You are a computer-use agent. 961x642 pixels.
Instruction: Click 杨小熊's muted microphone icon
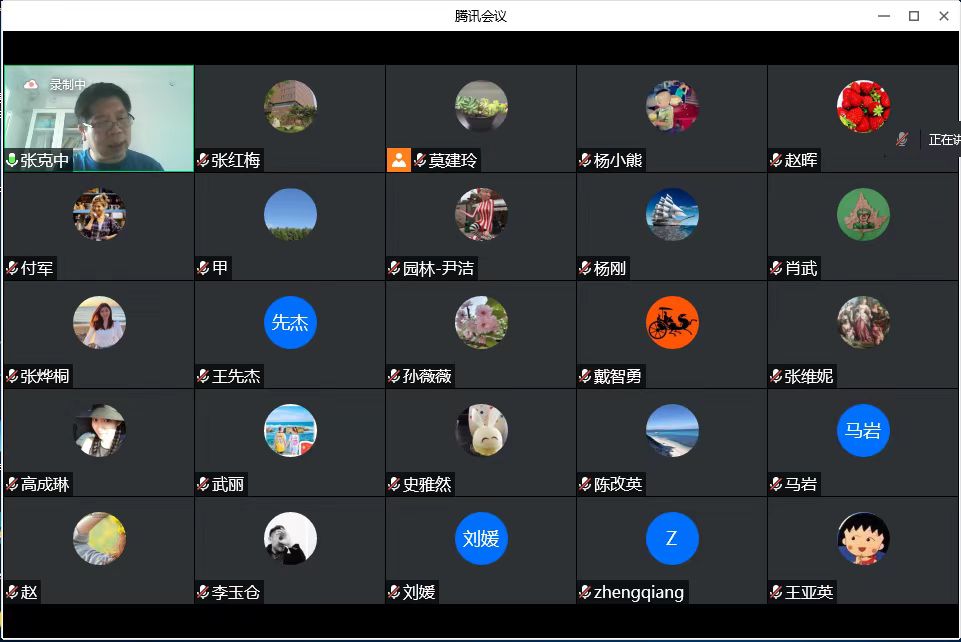pos(585,160)
